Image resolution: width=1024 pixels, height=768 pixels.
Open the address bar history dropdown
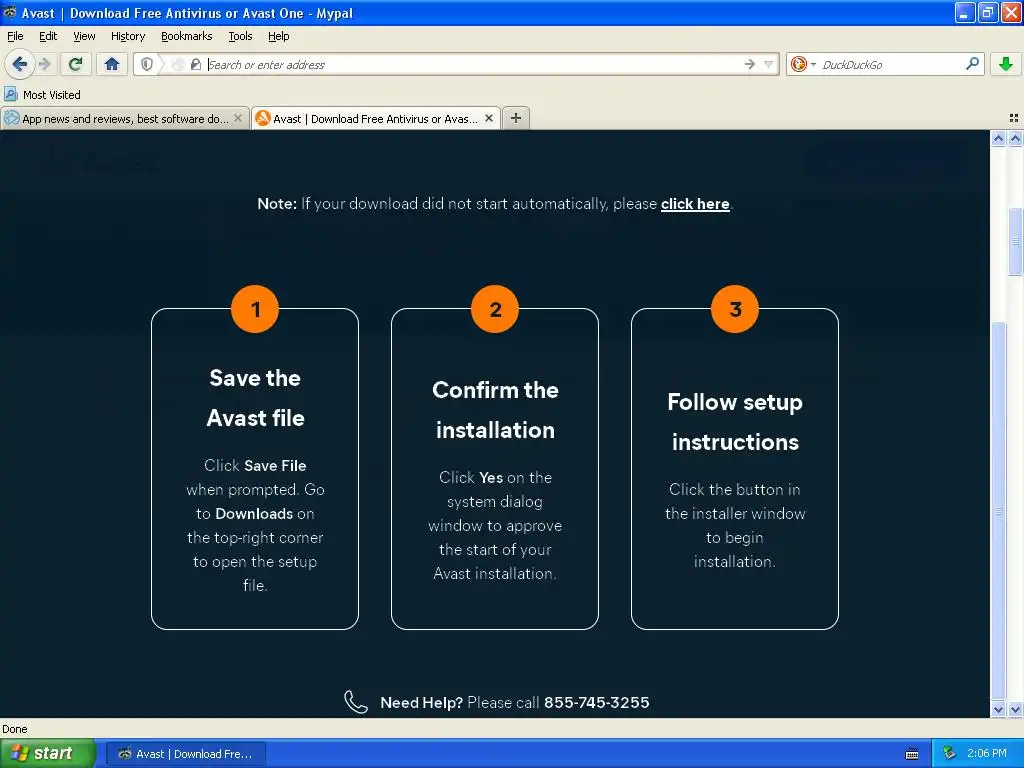pyautogui.click(x=769, y=64)
